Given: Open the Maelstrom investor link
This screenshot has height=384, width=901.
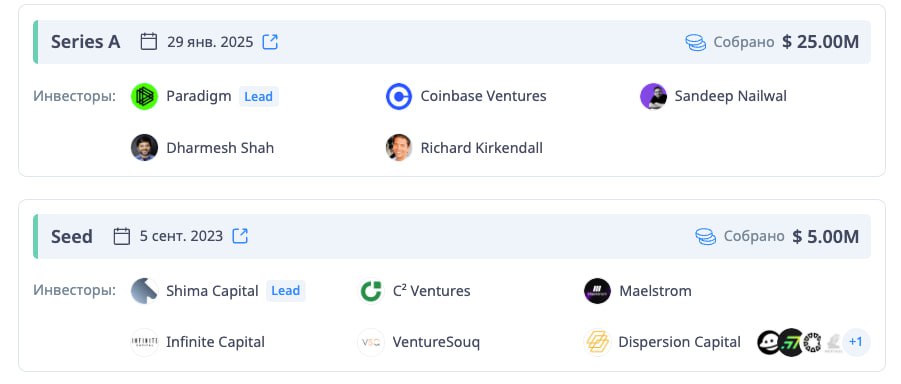Looking at the screenshot, I should tap(655, 291).
